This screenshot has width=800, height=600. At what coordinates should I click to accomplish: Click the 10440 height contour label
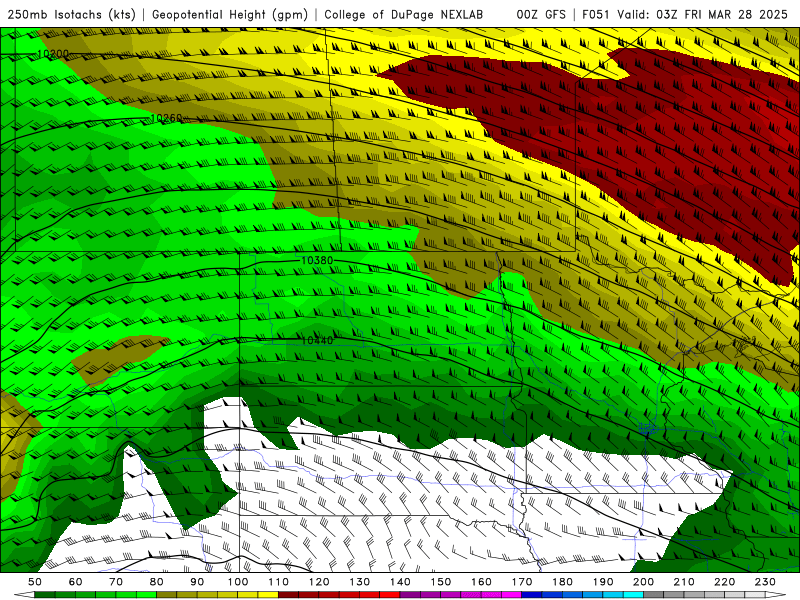click(317, 340)
